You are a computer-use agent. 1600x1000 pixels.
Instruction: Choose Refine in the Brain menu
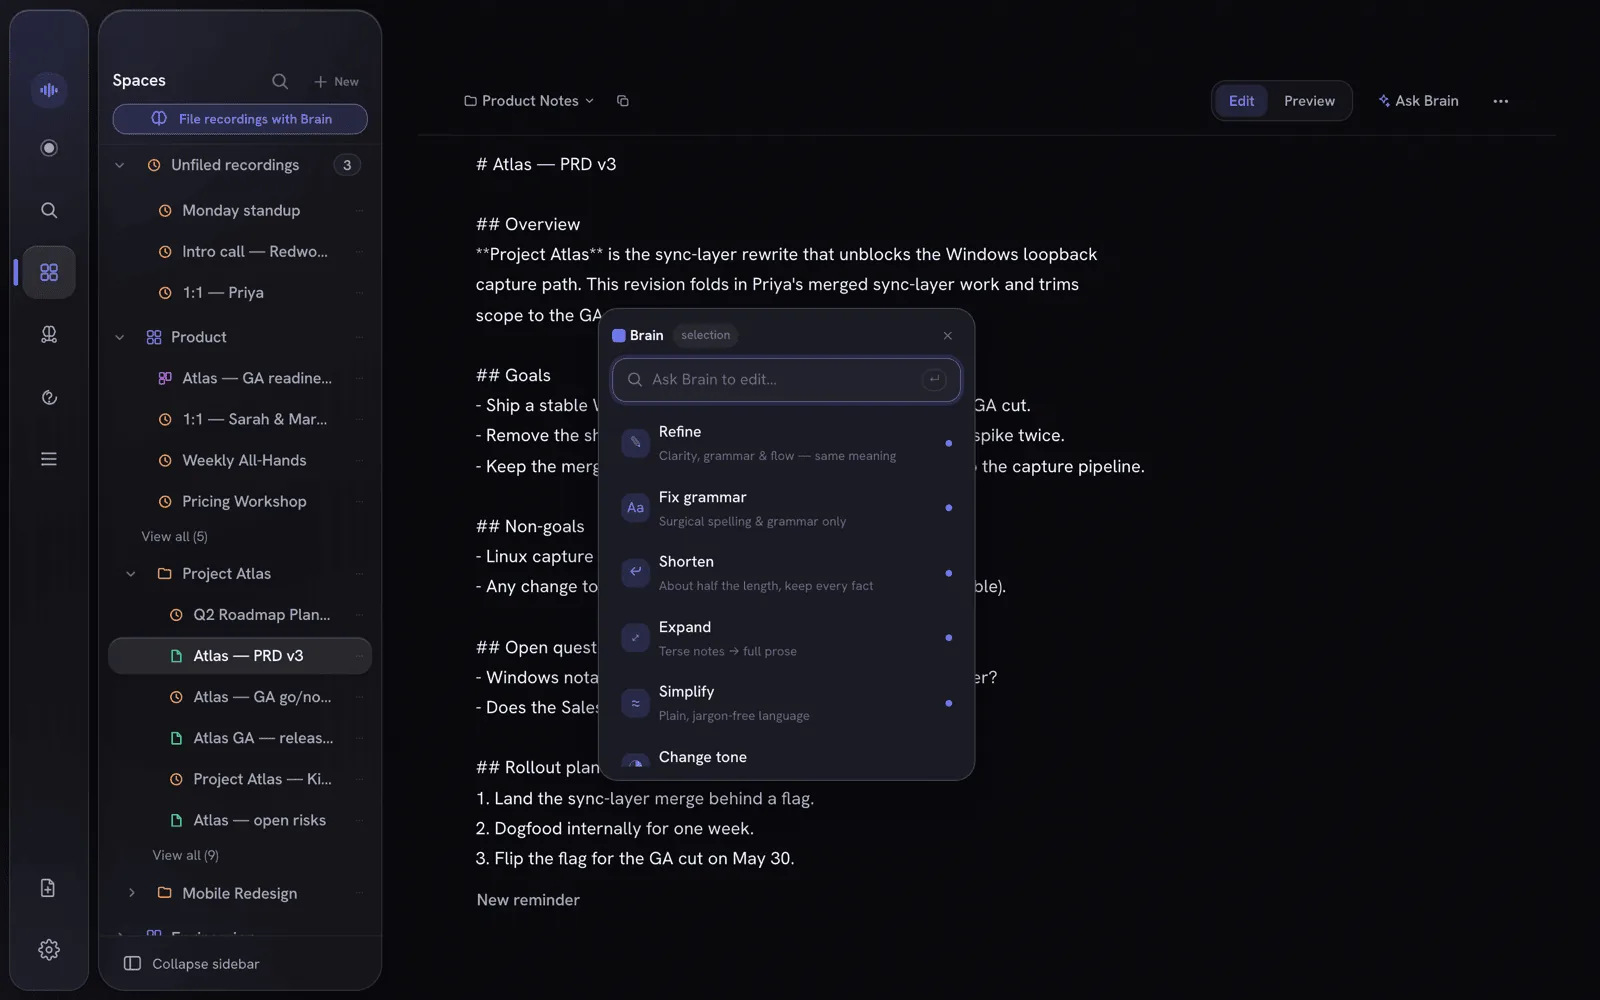[787, 443]
